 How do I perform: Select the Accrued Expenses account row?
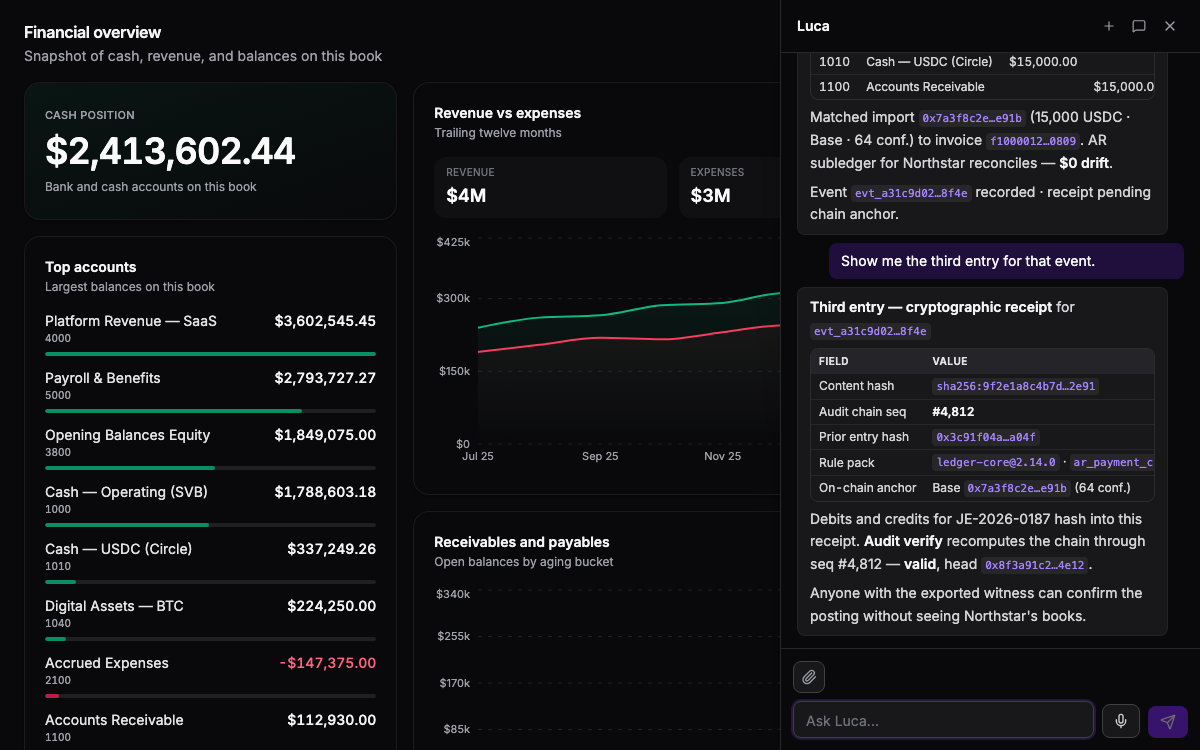coord(210,676)
